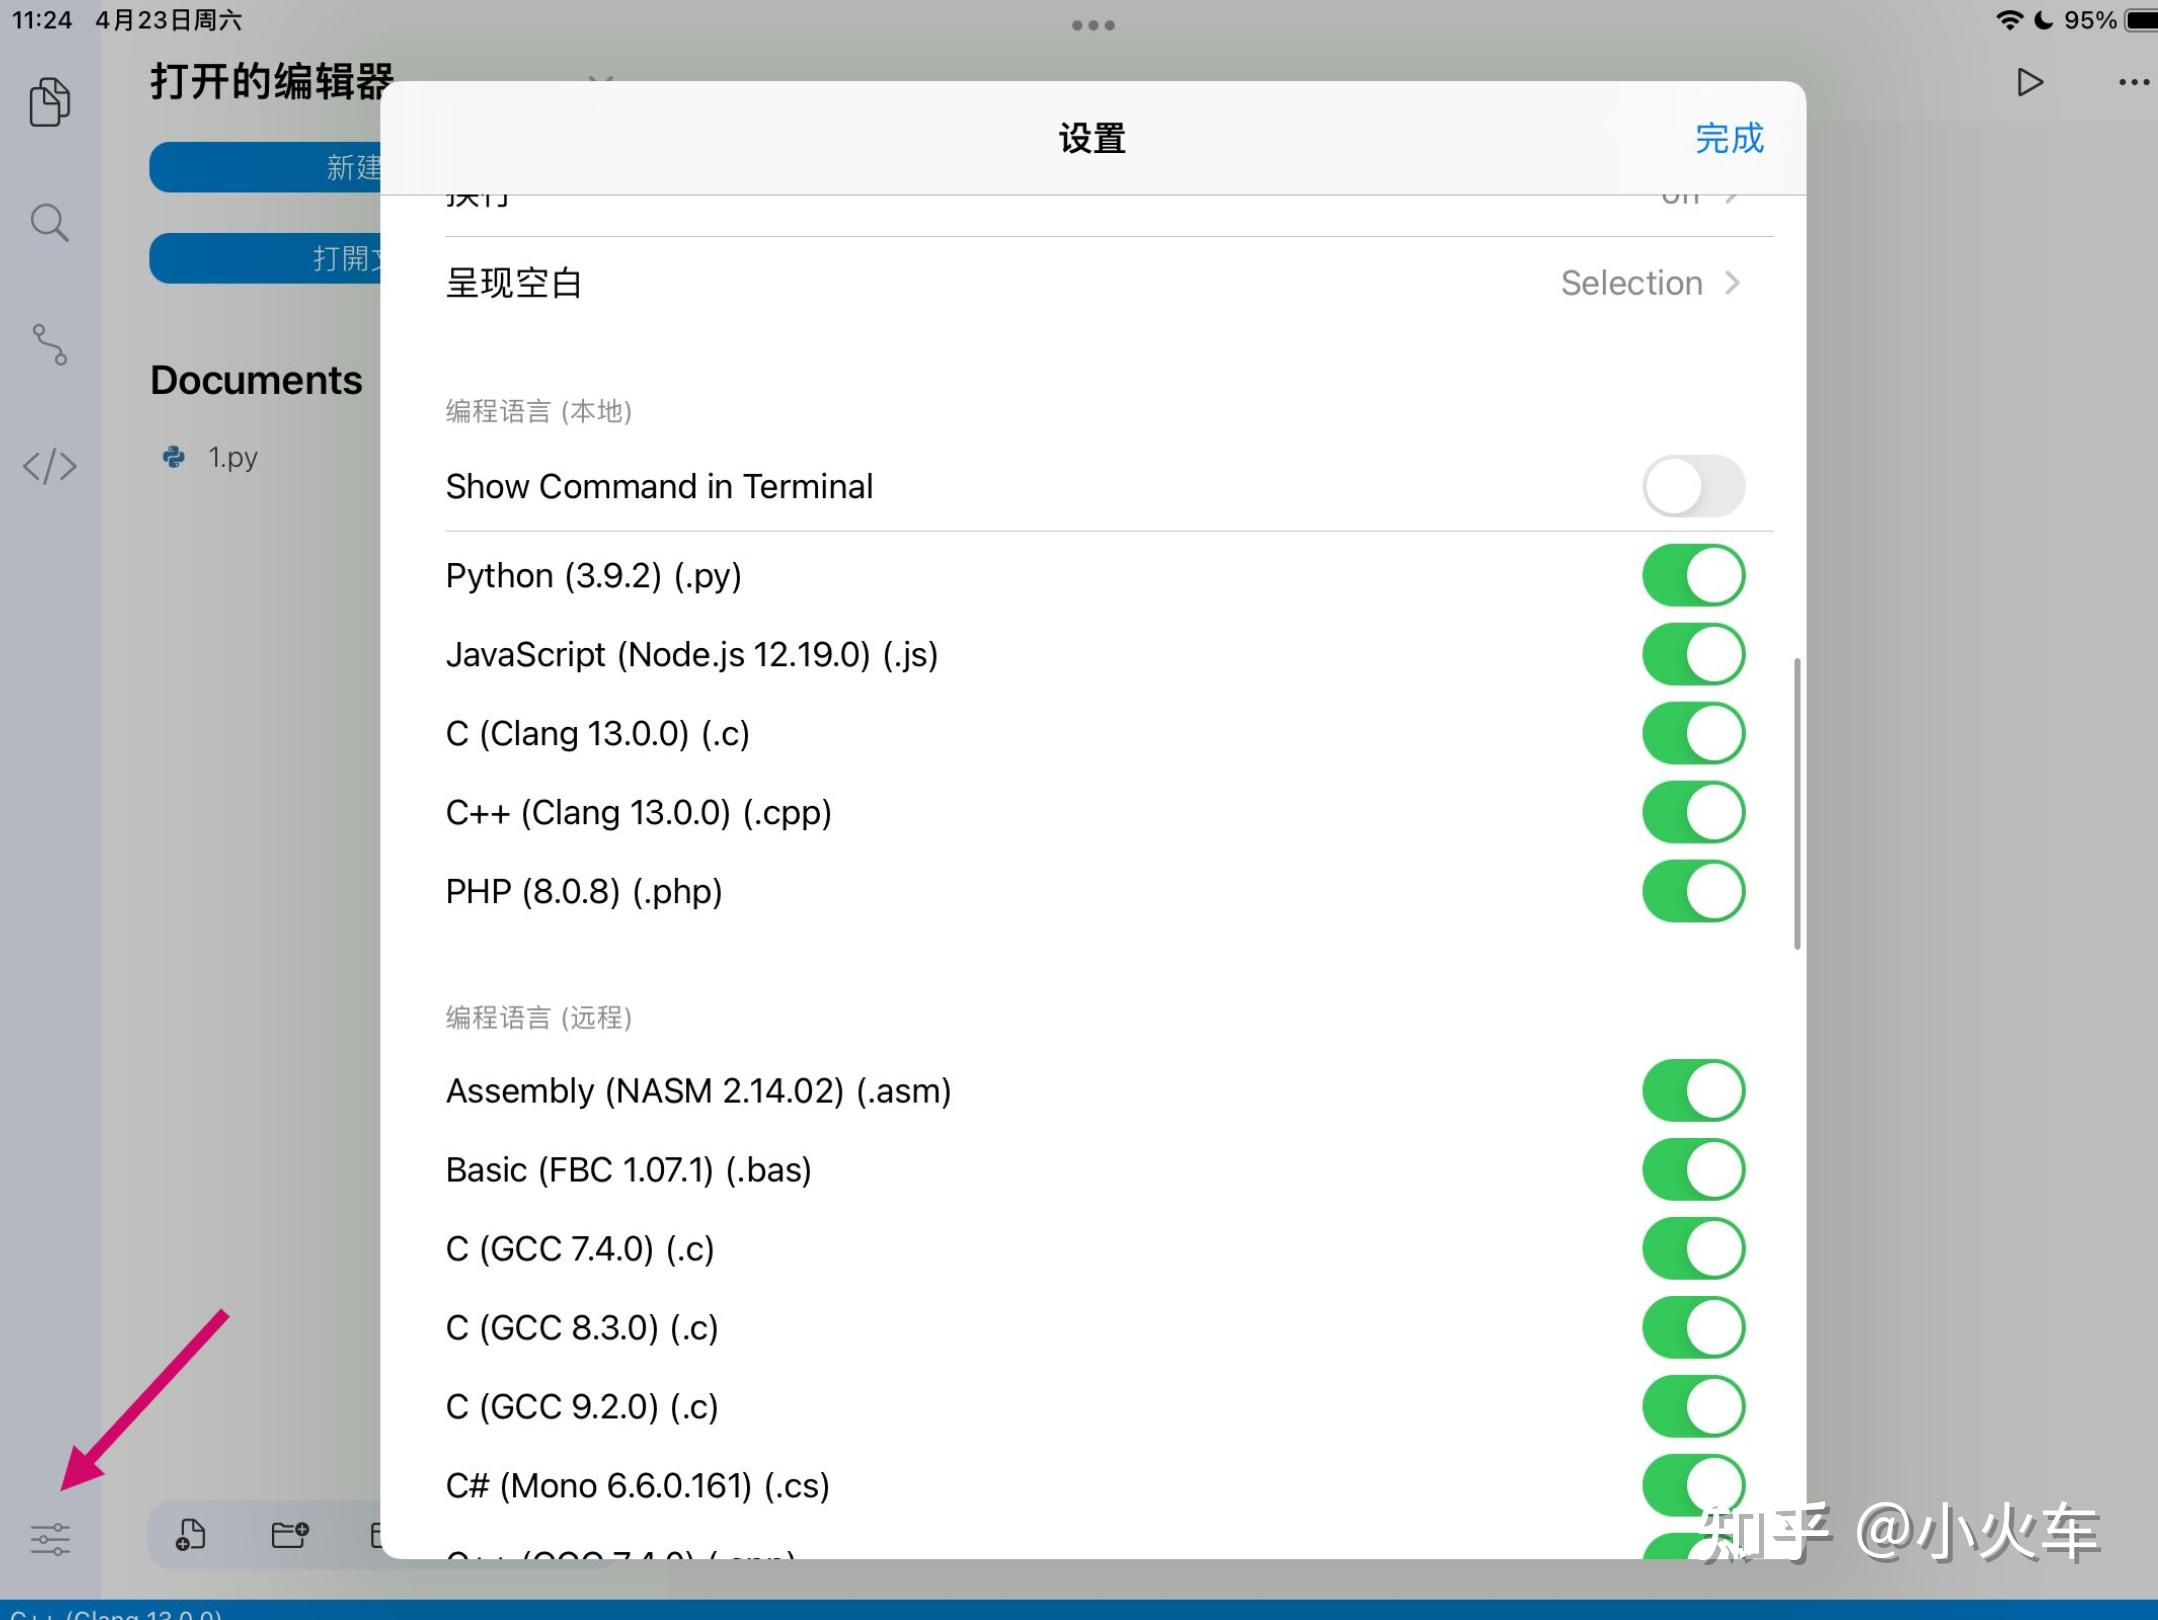Screen dimensions: 2158x1620
Task: Disable the Python (3.9.2) language toggle
Action: 1692,574
